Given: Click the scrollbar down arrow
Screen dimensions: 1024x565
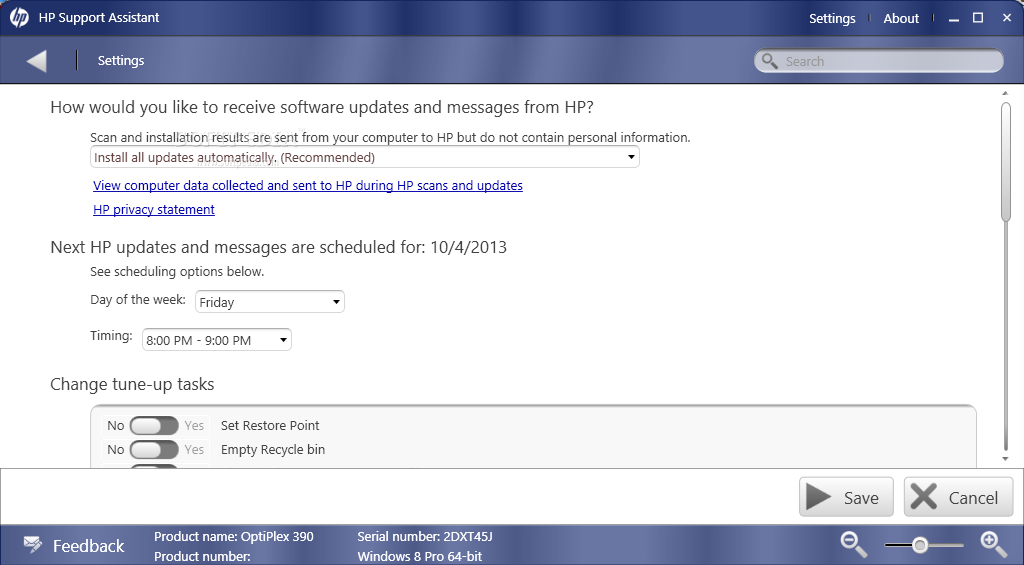Looking at the screenshot, I should 1006,459.
